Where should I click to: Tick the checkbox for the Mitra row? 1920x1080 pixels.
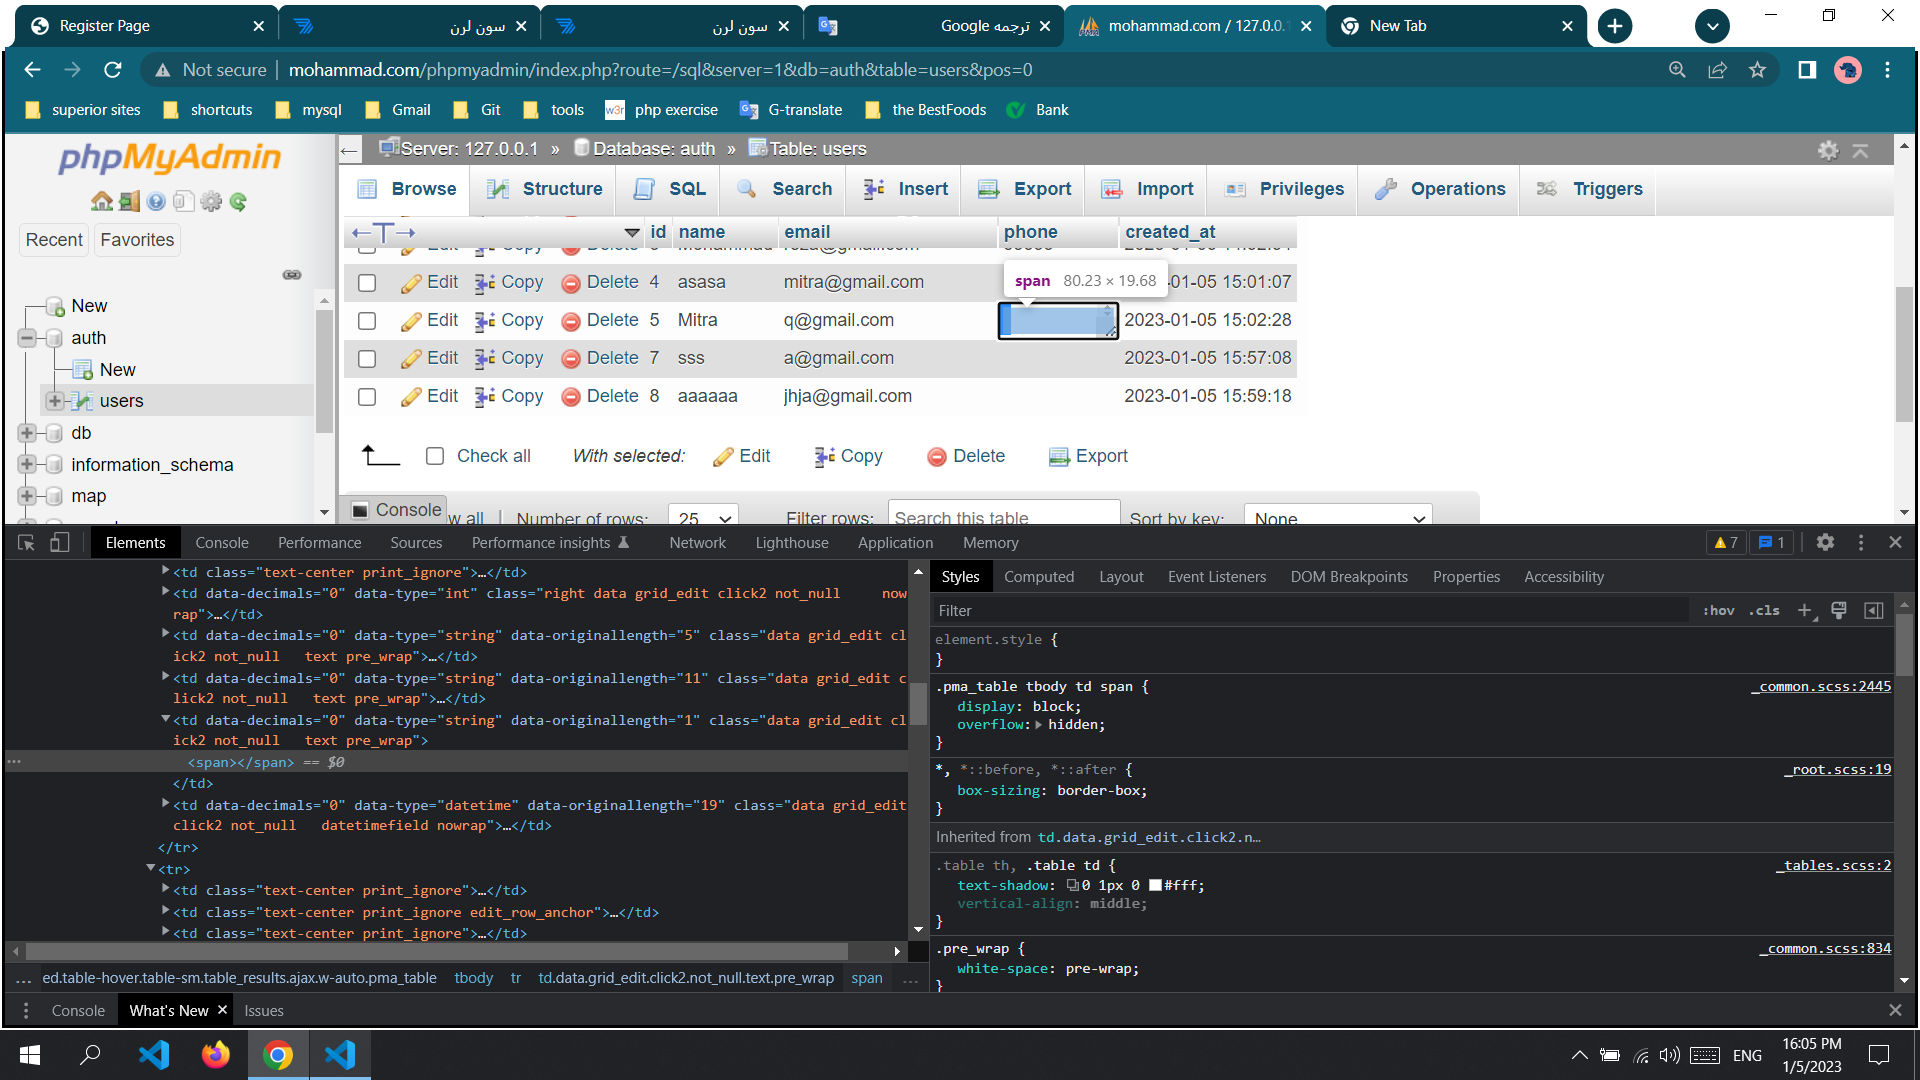pos(367,321)
